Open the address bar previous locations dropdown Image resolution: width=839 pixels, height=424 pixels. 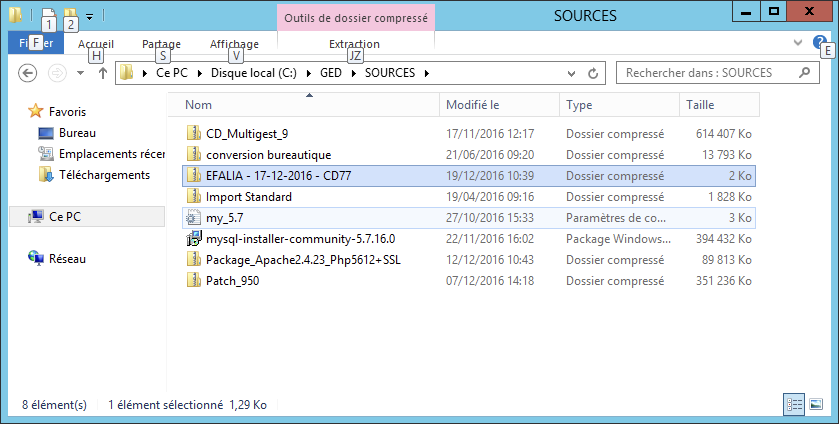[574, 73]
